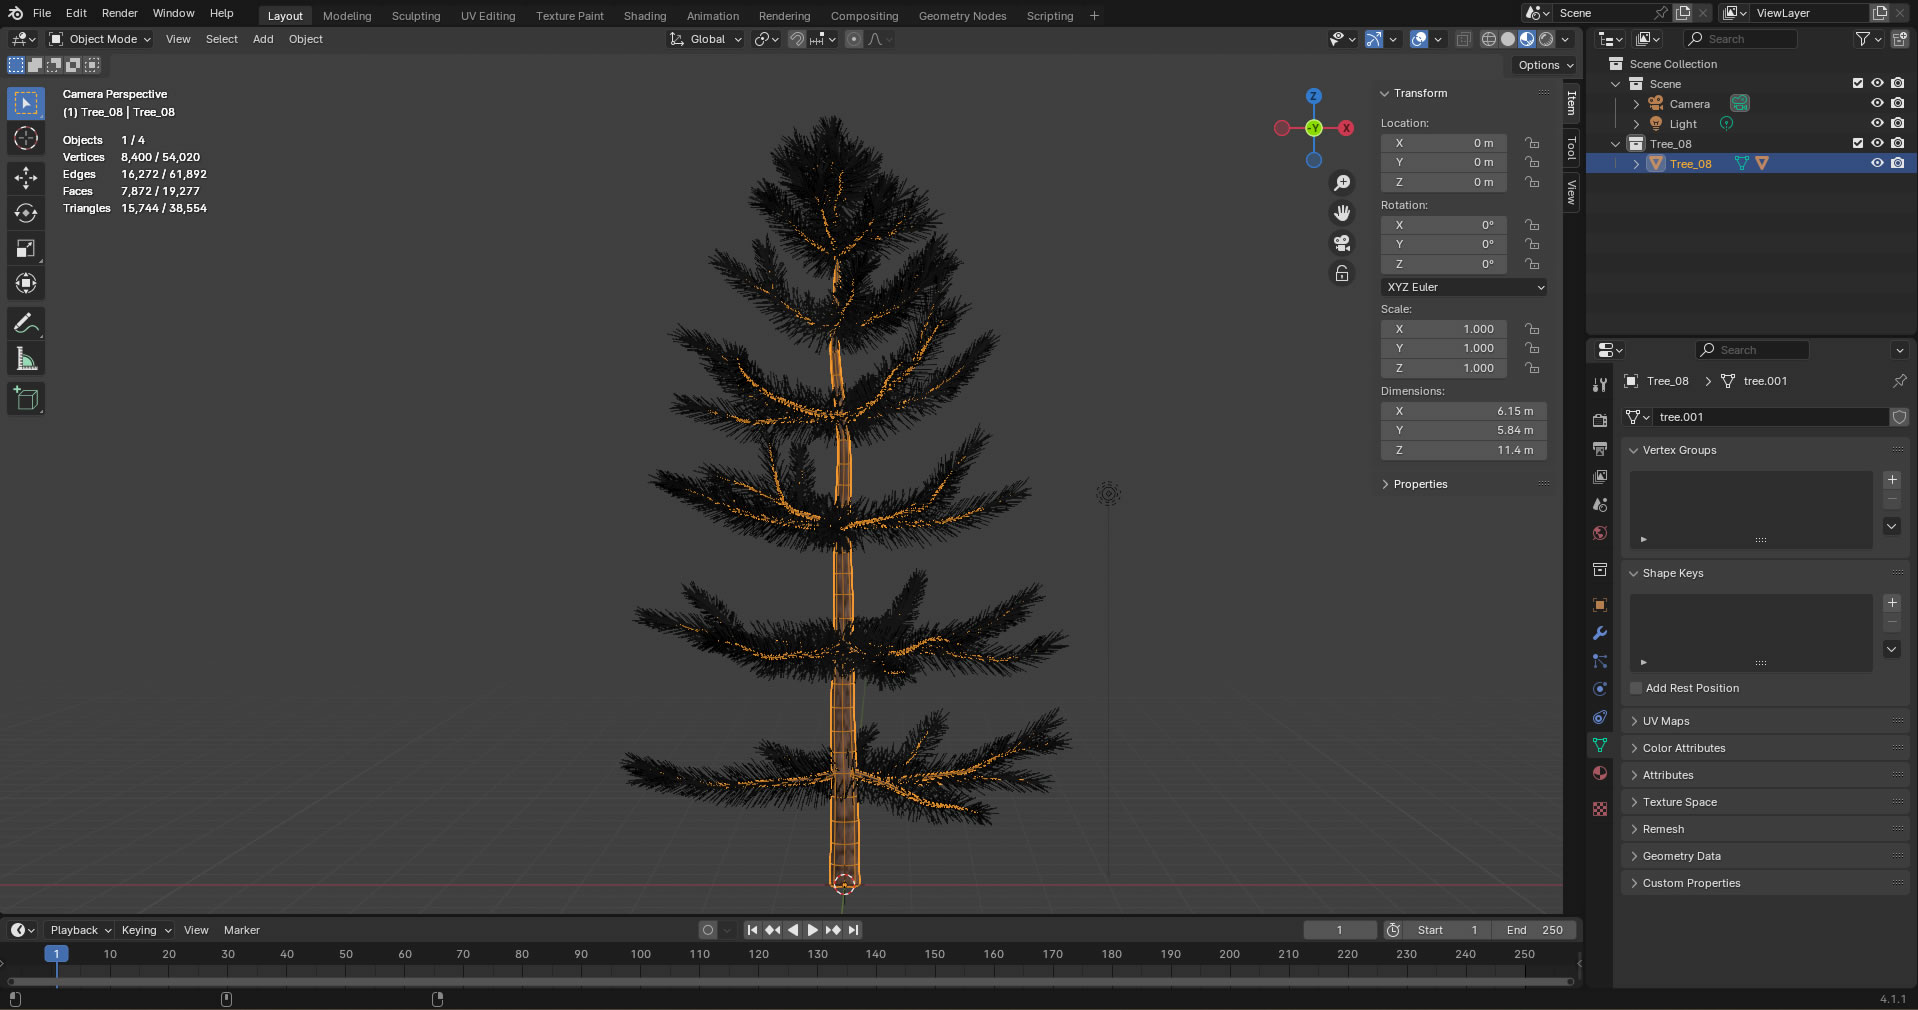
Task: Add a new vertex group with plus button
Action: pos(1892,480)
